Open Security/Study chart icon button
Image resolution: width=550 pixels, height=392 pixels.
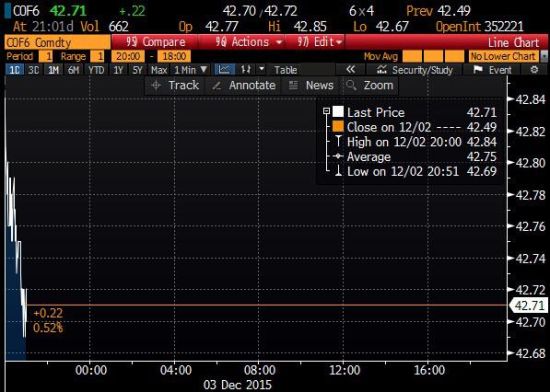coord(415,70)
